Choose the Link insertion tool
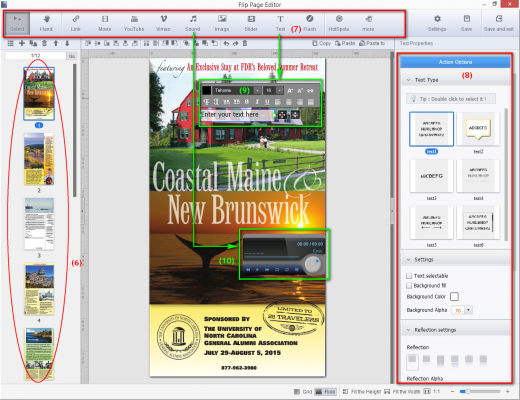The width and height of the screenshot is (520, 400). 76,23
